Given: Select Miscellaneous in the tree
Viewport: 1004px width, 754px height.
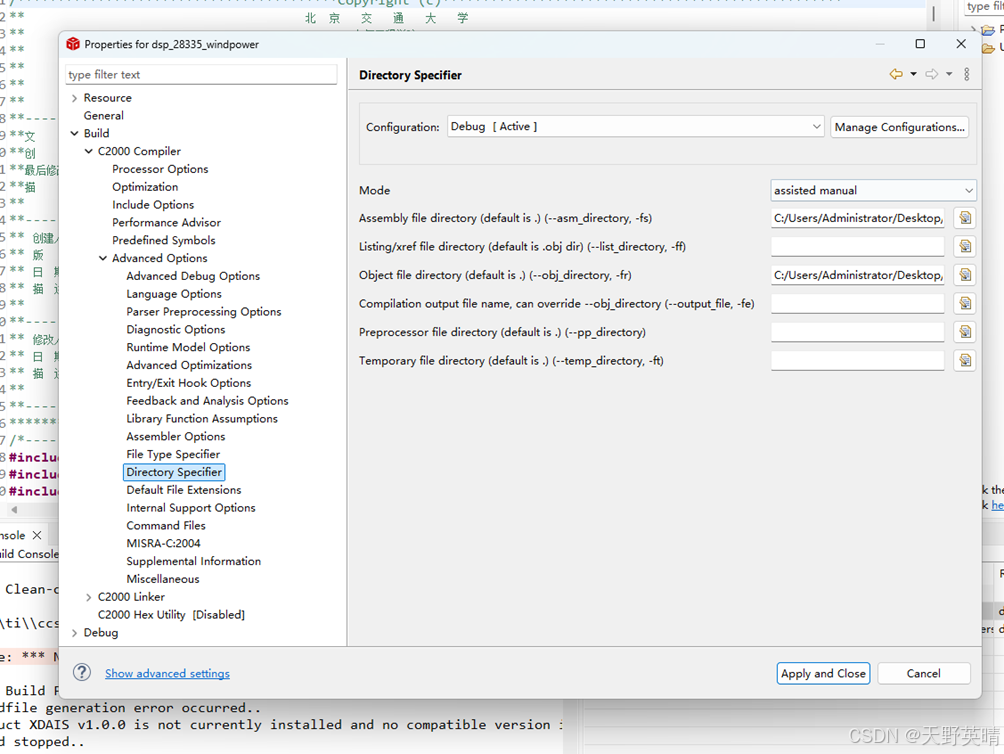Looking at the screenshot, I should point(163,579).
